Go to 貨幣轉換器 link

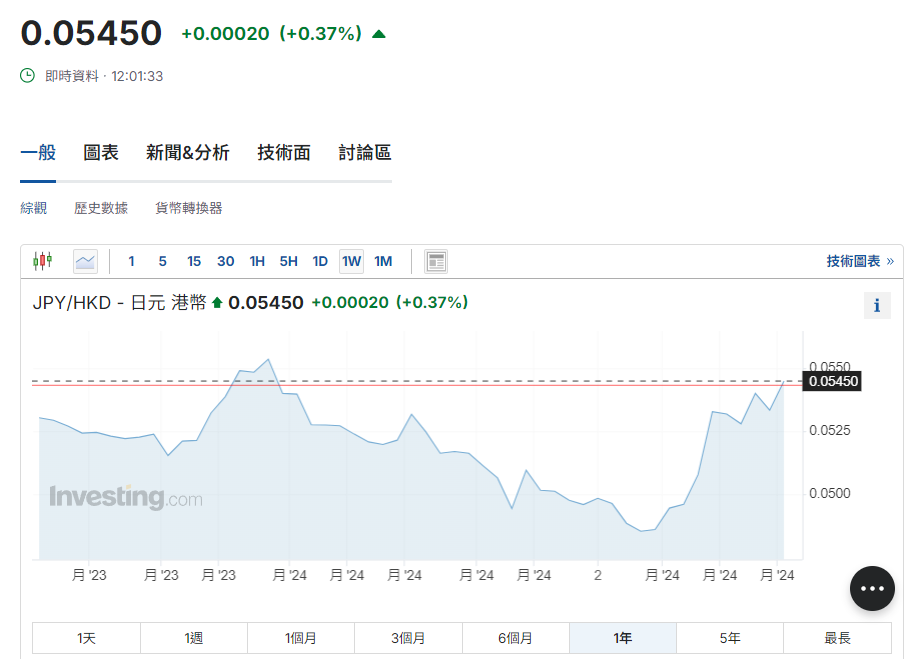(x=188, y=208)
